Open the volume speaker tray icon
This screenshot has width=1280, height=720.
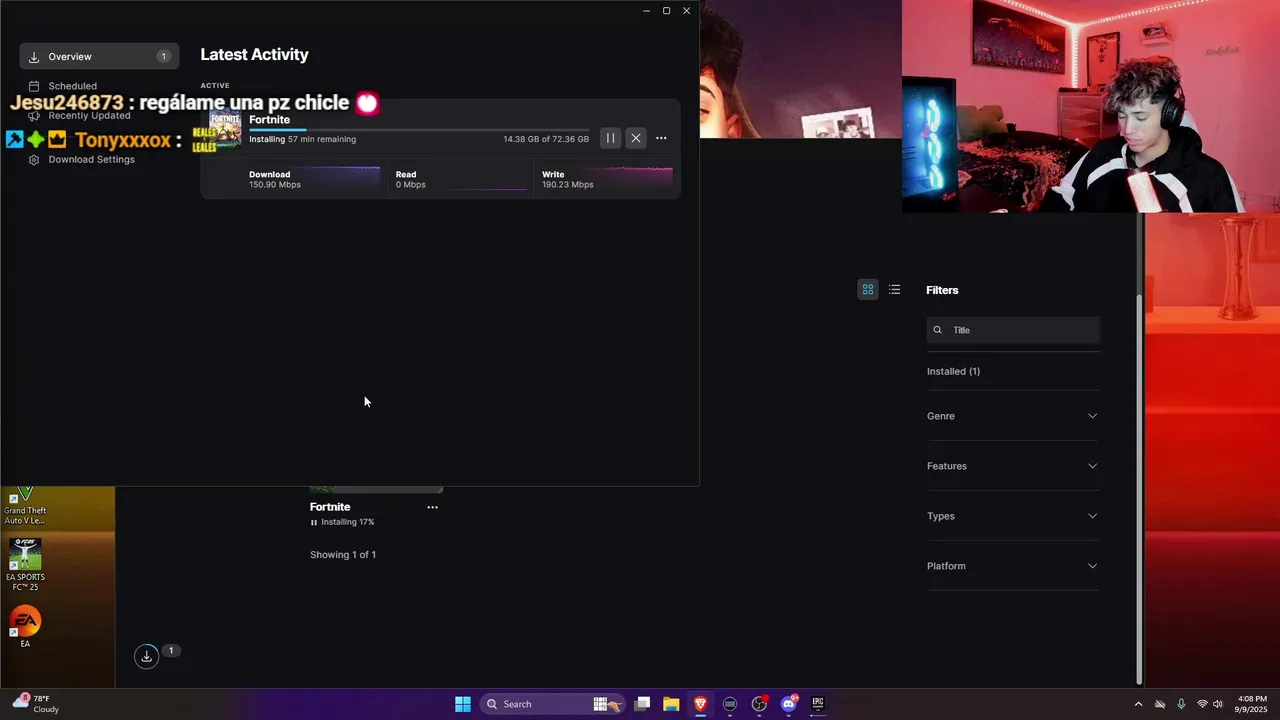pos(1220,704)
